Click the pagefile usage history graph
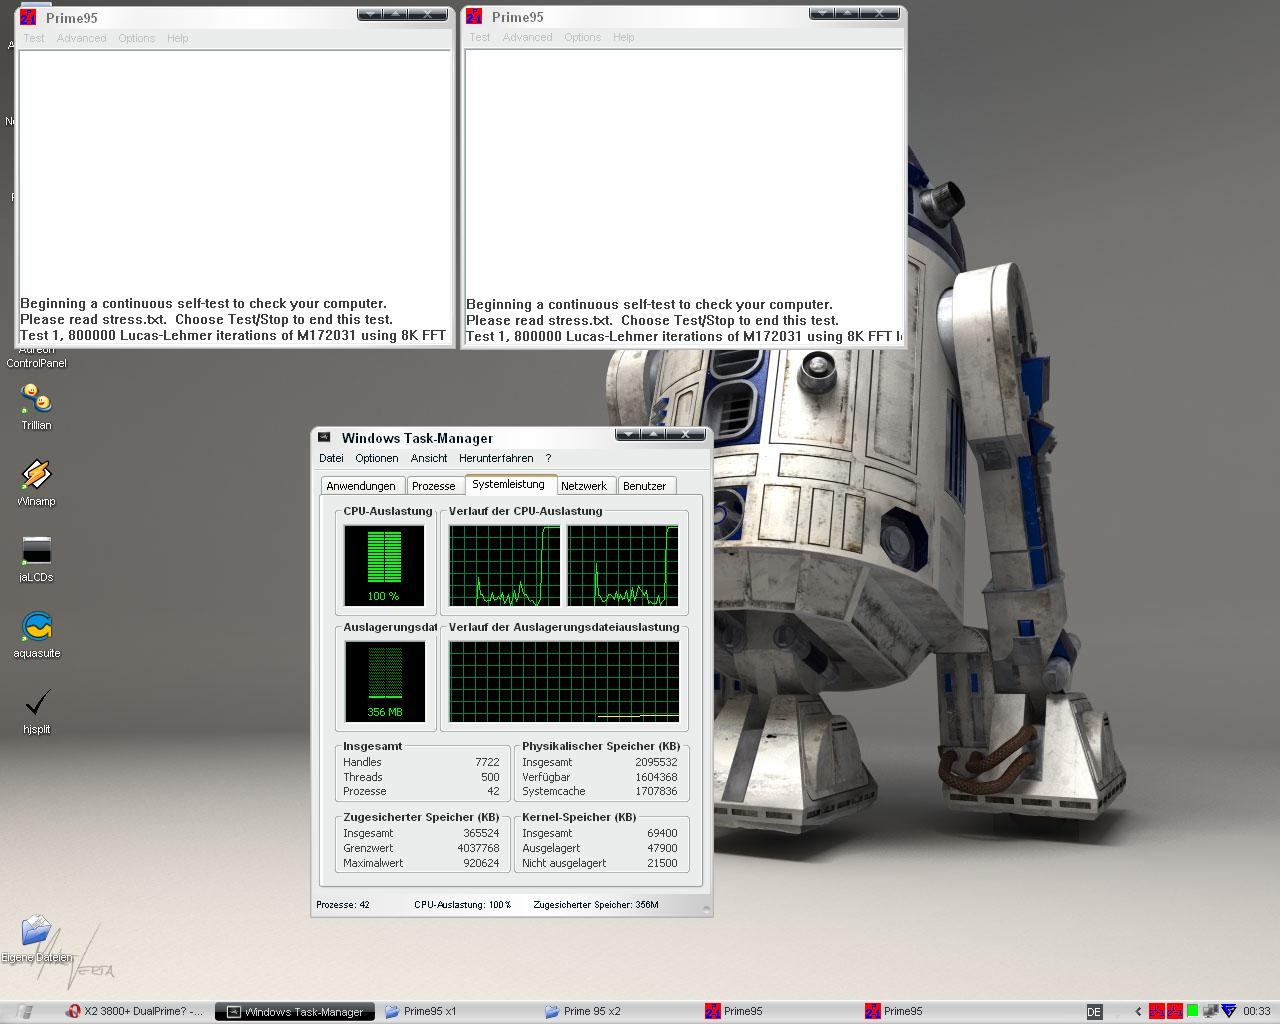Image resolution: width=1280 pixels, height=1024 pixels. (564, 681)
